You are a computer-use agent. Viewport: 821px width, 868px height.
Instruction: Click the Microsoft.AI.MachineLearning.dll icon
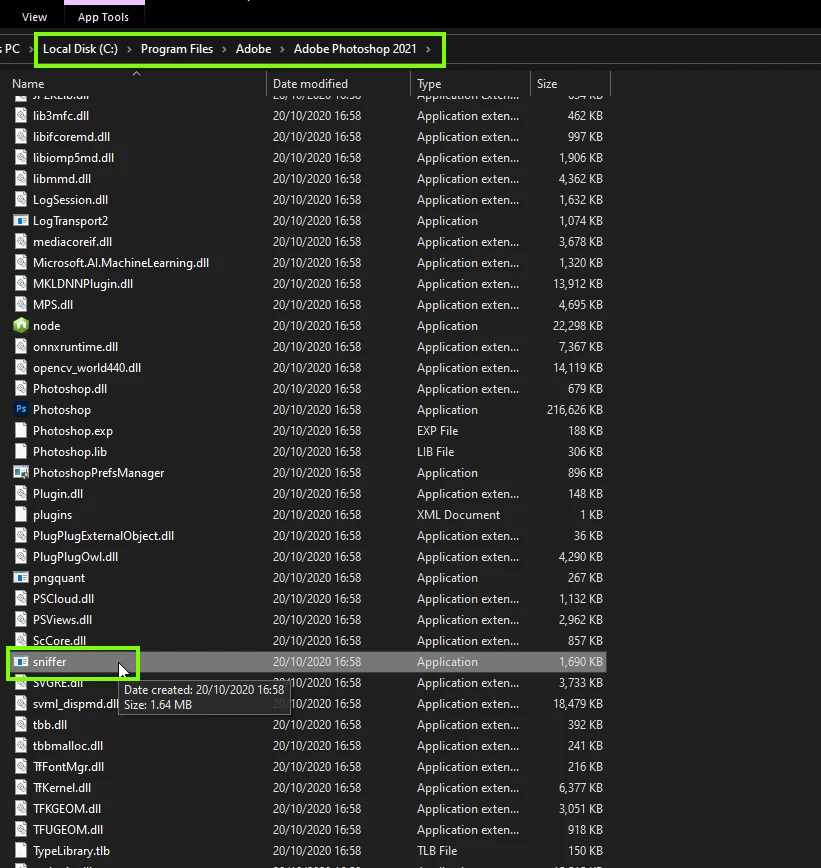[x=20, y=262]
